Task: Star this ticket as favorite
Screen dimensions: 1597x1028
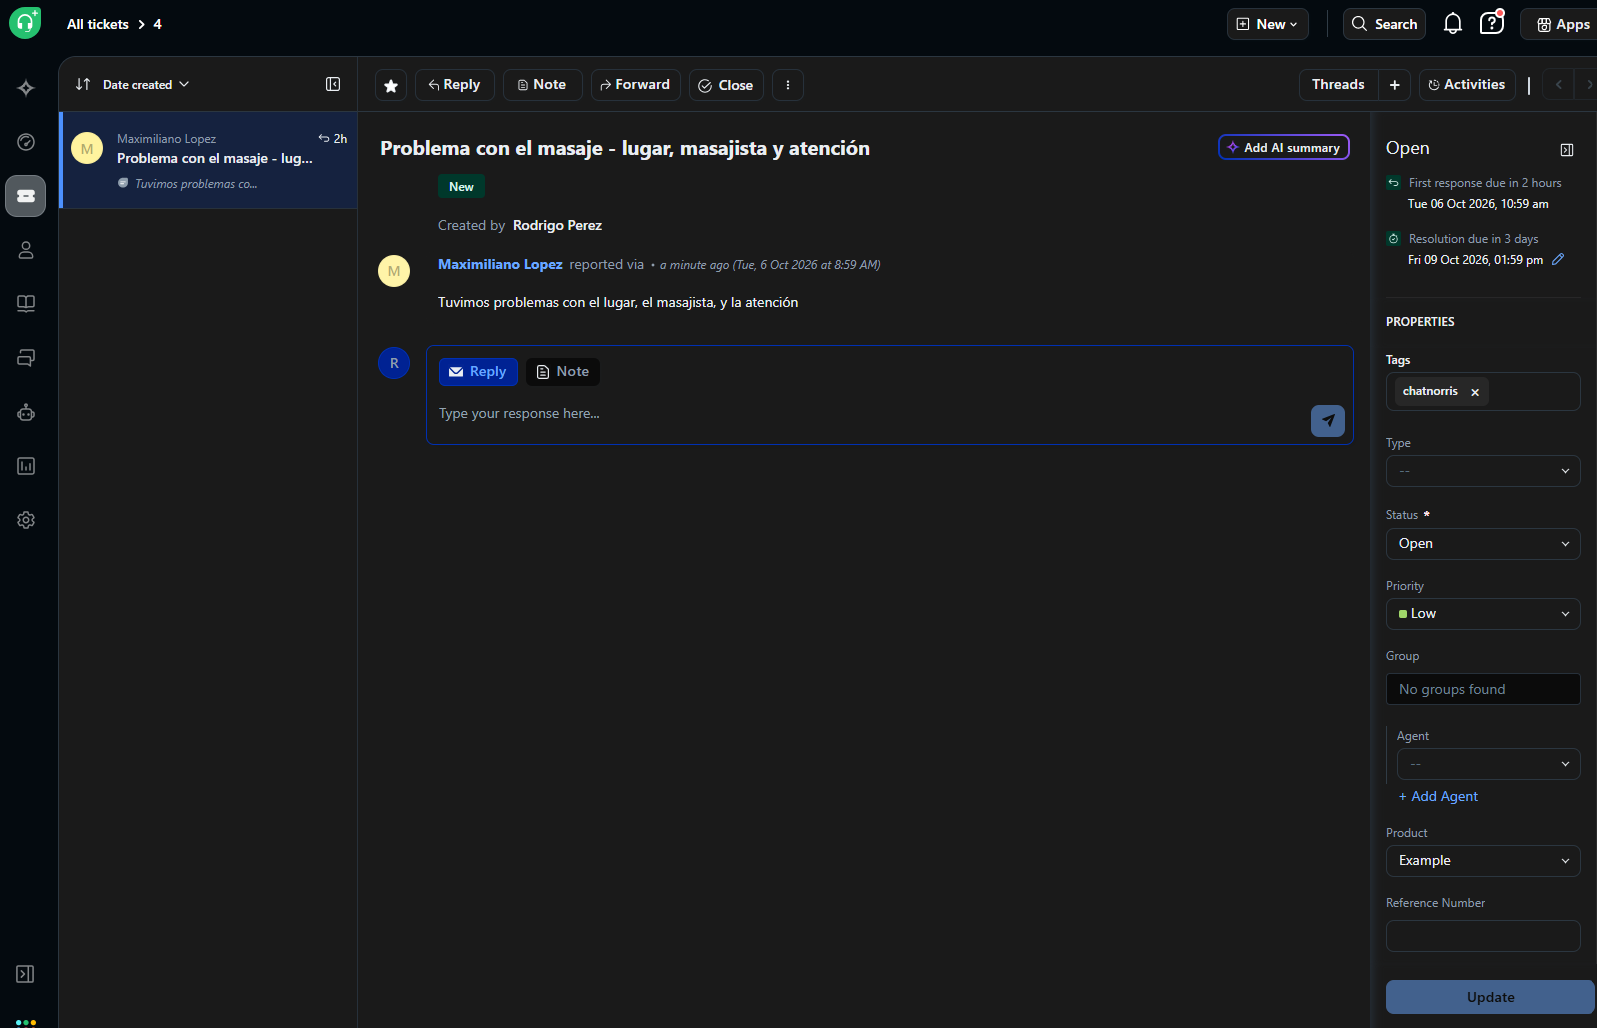Action: point(391,85)
